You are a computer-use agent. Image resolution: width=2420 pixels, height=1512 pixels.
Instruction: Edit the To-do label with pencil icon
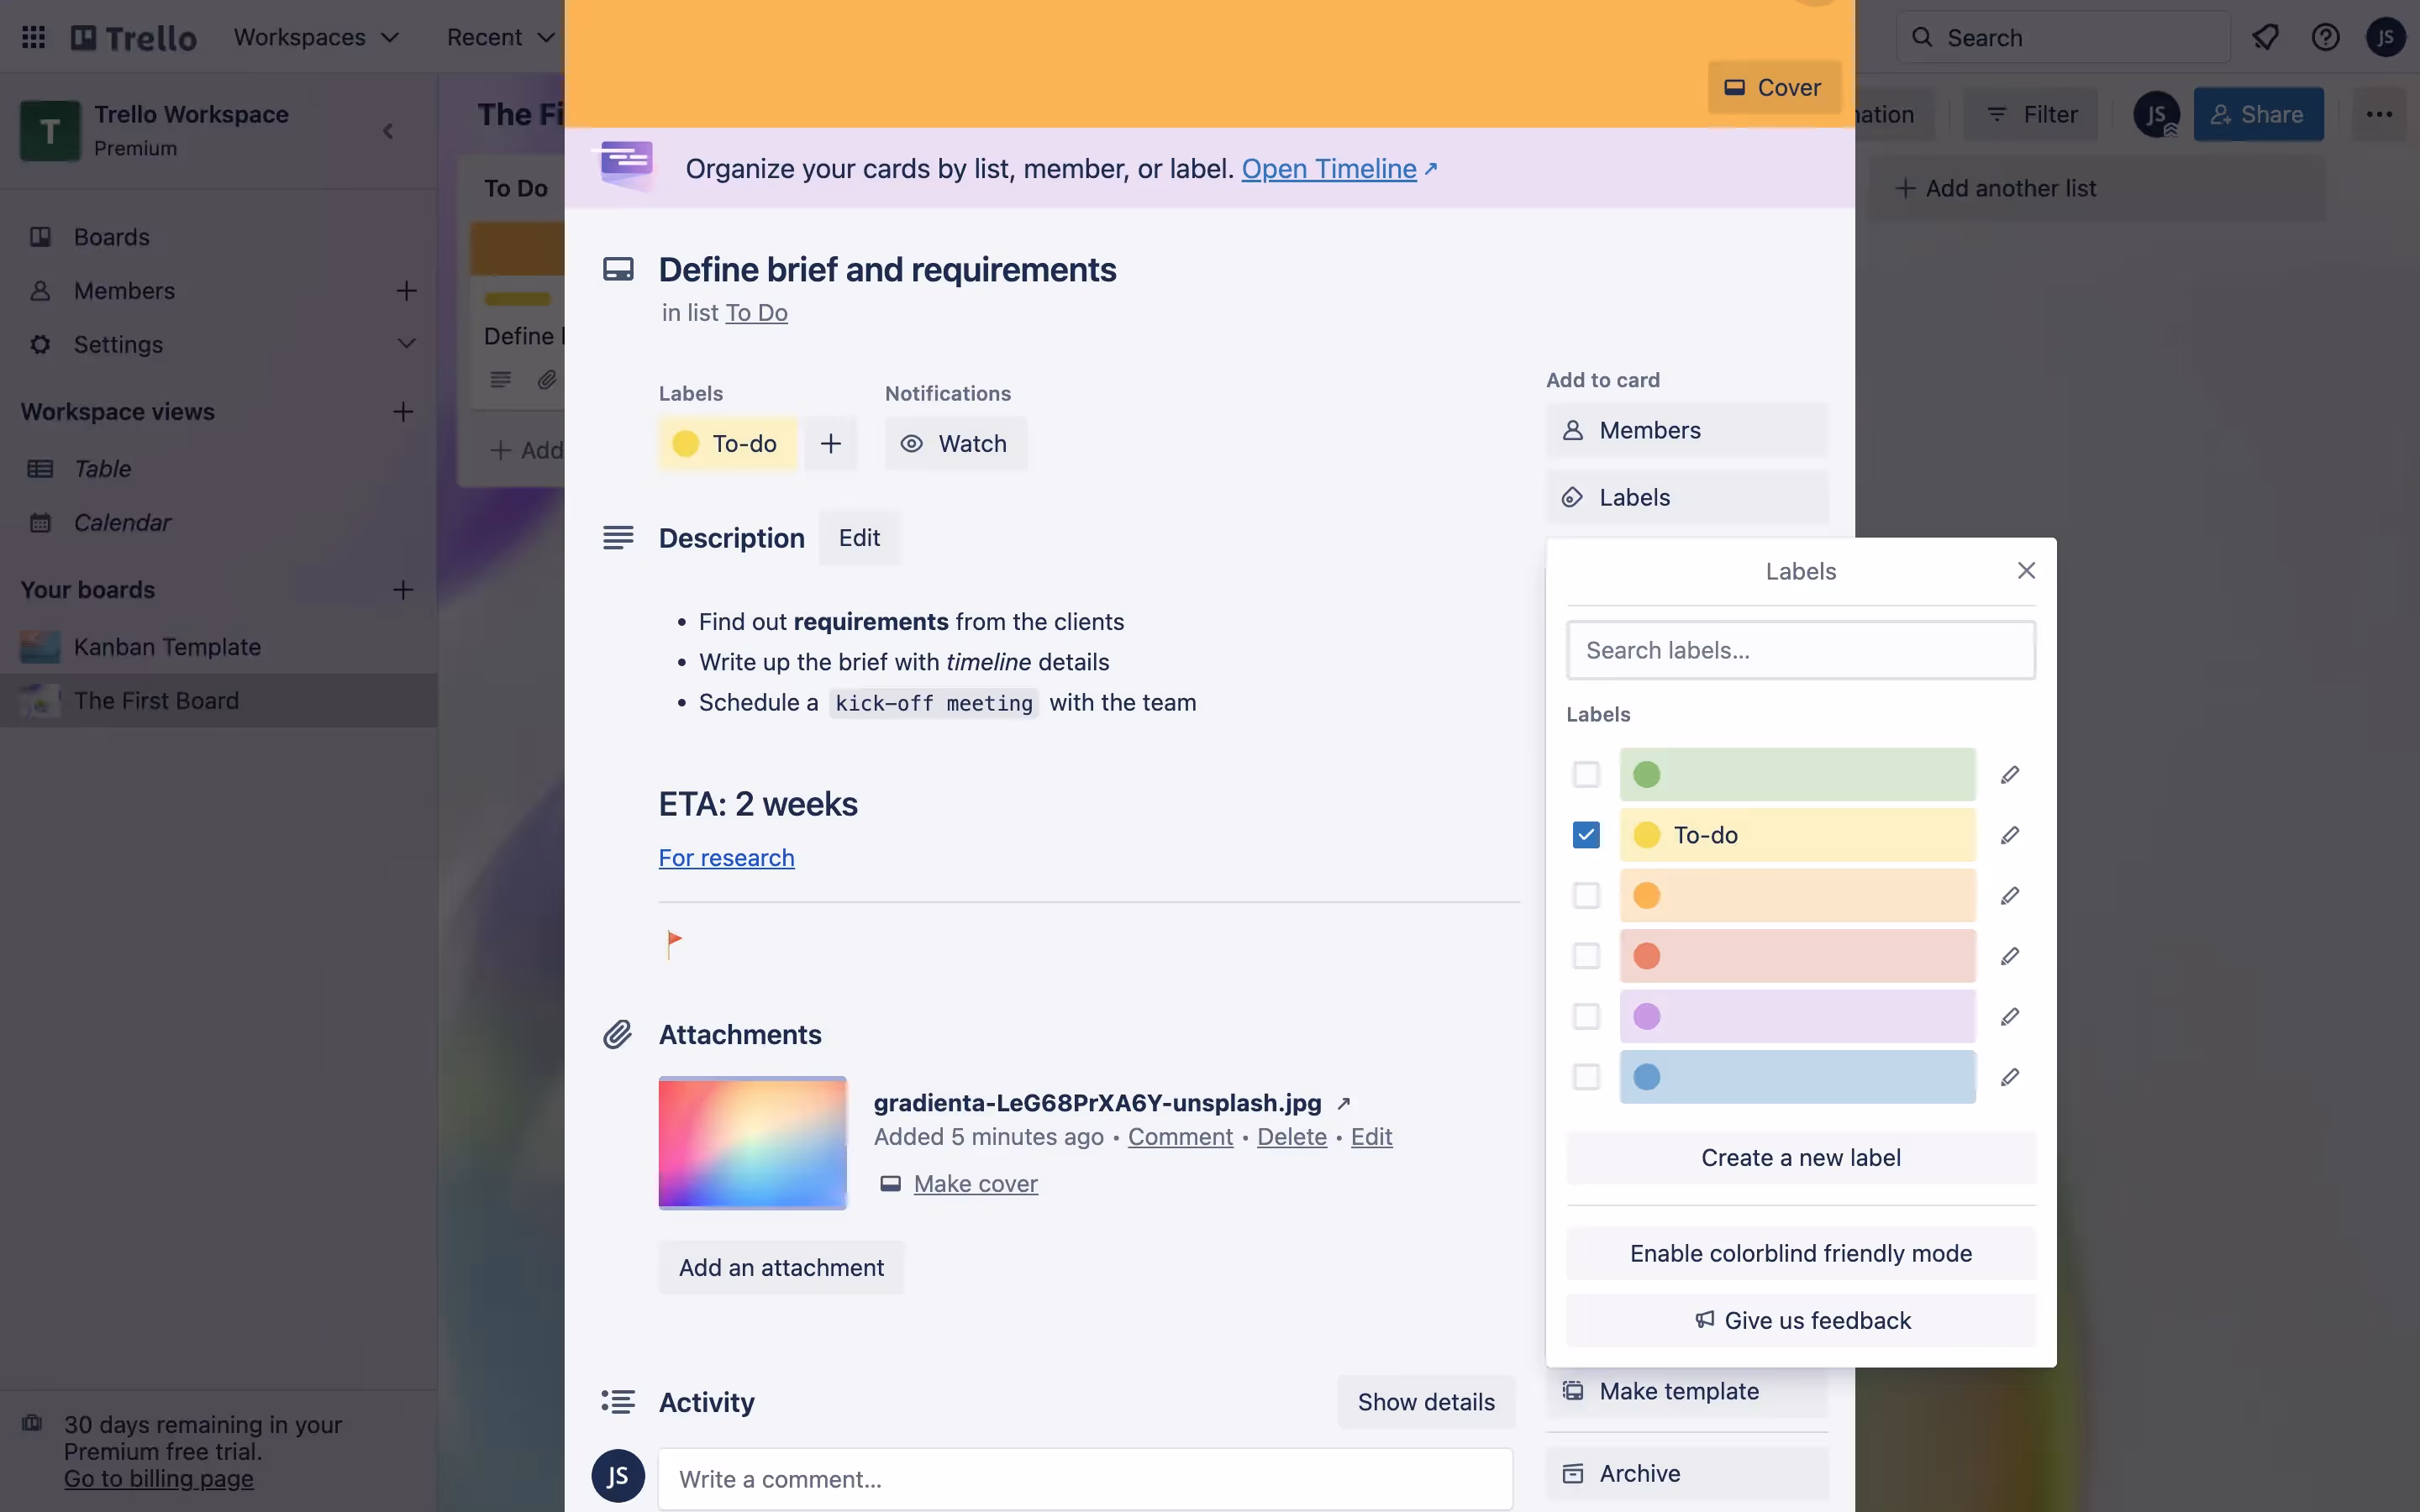(x=2009, y=835)
